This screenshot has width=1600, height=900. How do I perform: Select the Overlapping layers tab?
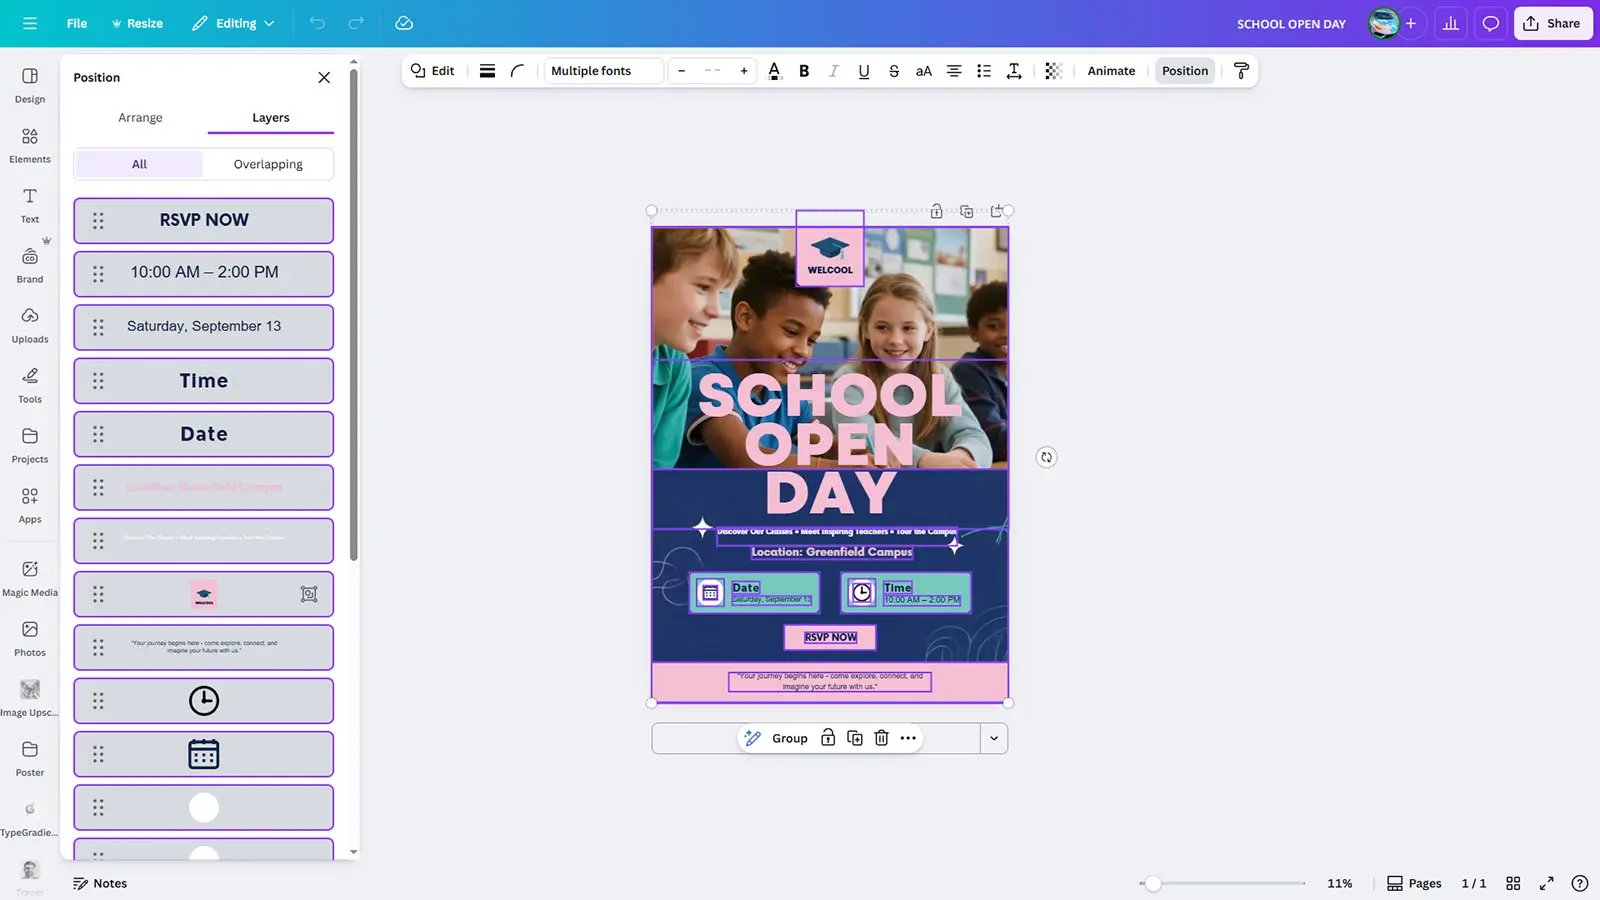pyautogui.click(x=268, y=164)
